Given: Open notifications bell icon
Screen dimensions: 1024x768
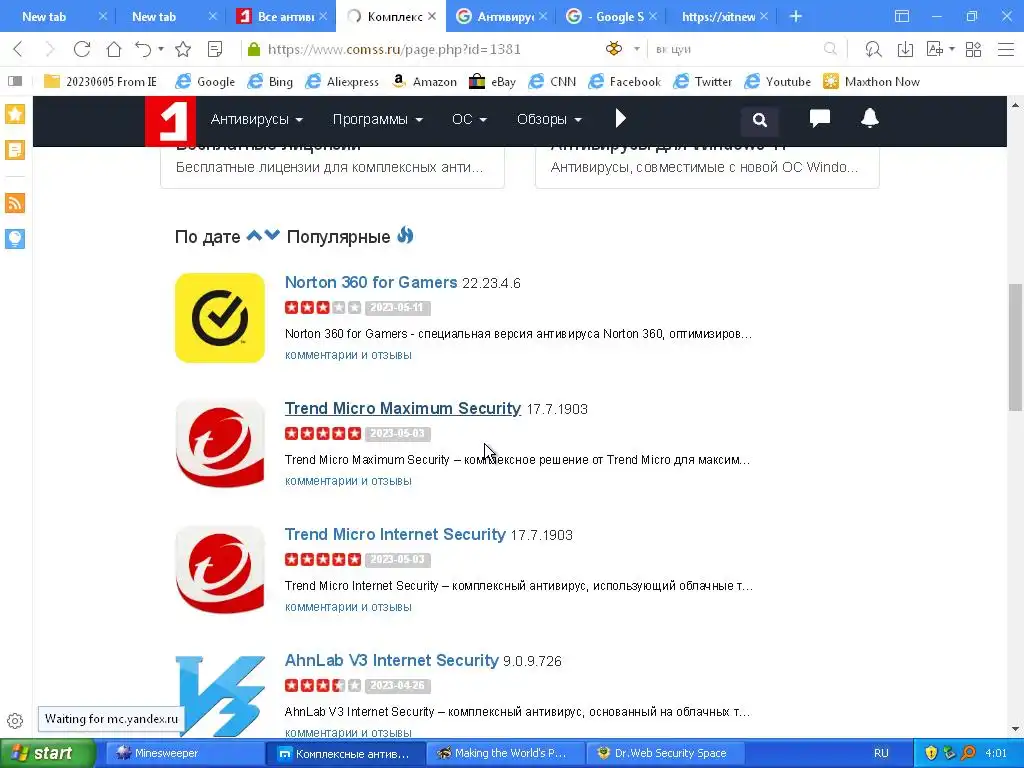Looking at the screenshot, I should 869,118.
